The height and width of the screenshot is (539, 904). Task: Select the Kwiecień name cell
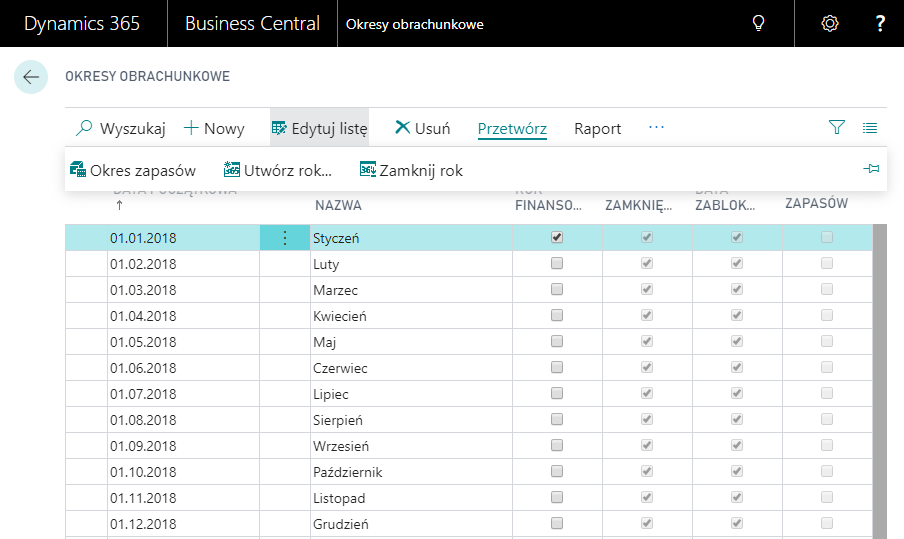[411, 315]
